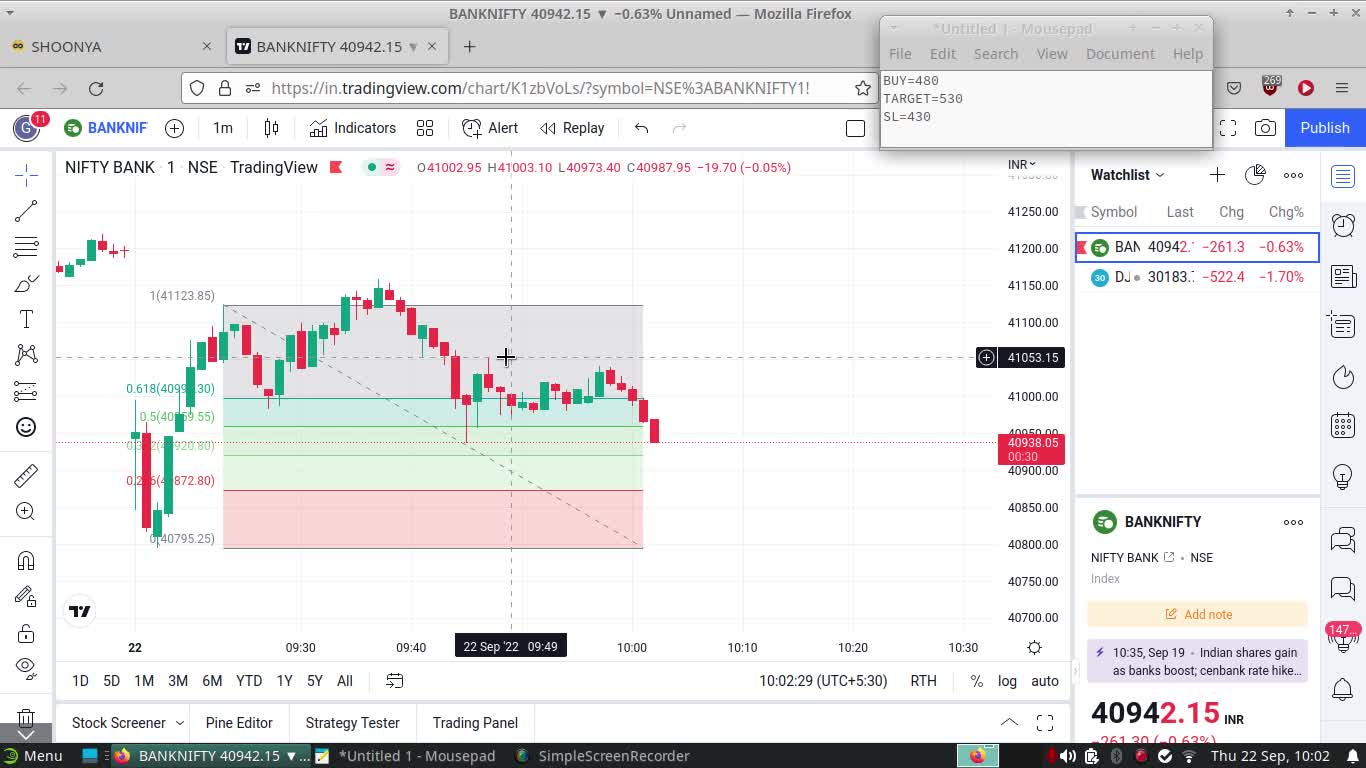This screenshot has height=768, width=1366.
Task: Set chart range to 1D
Action: (80, 681)
